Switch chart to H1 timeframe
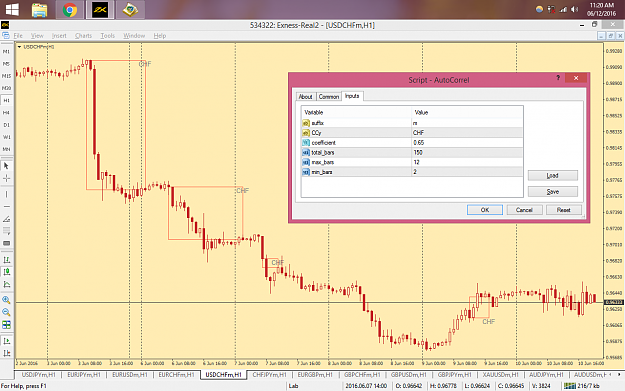Viewport: 625px width, 391px height. pos(6,100)
